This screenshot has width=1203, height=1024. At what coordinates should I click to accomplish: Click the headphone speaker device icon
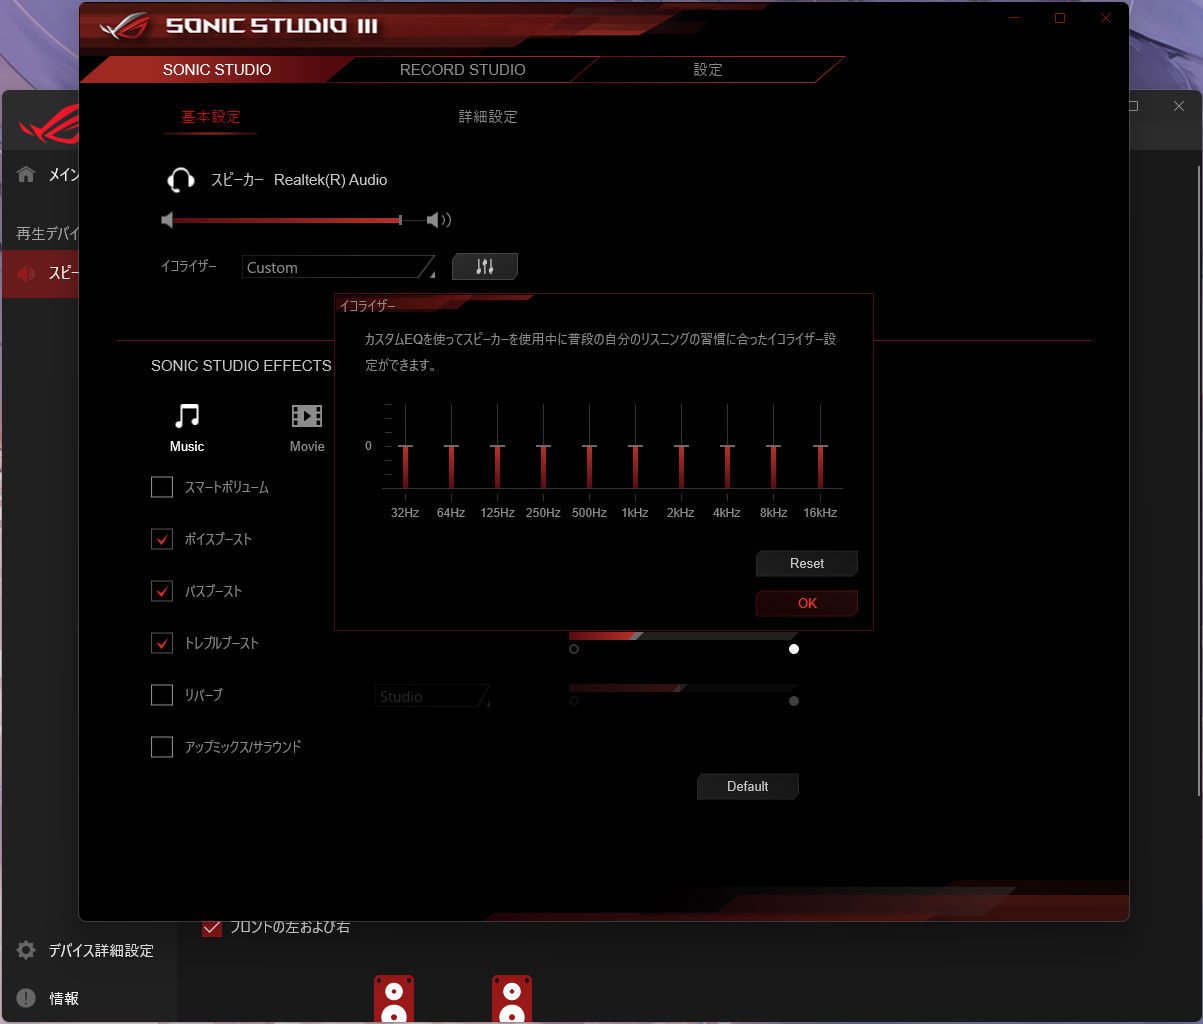180,180
